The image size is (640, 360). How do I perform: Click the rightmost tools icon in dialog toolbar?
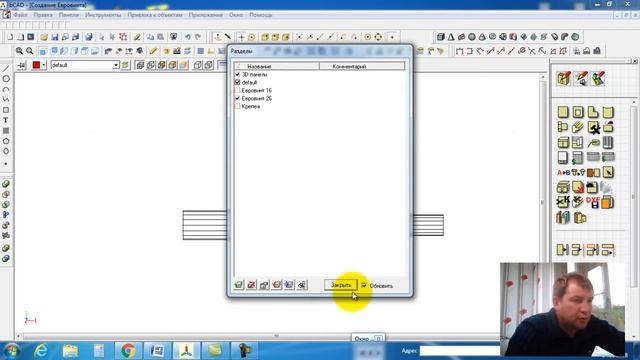pos(302,285)
